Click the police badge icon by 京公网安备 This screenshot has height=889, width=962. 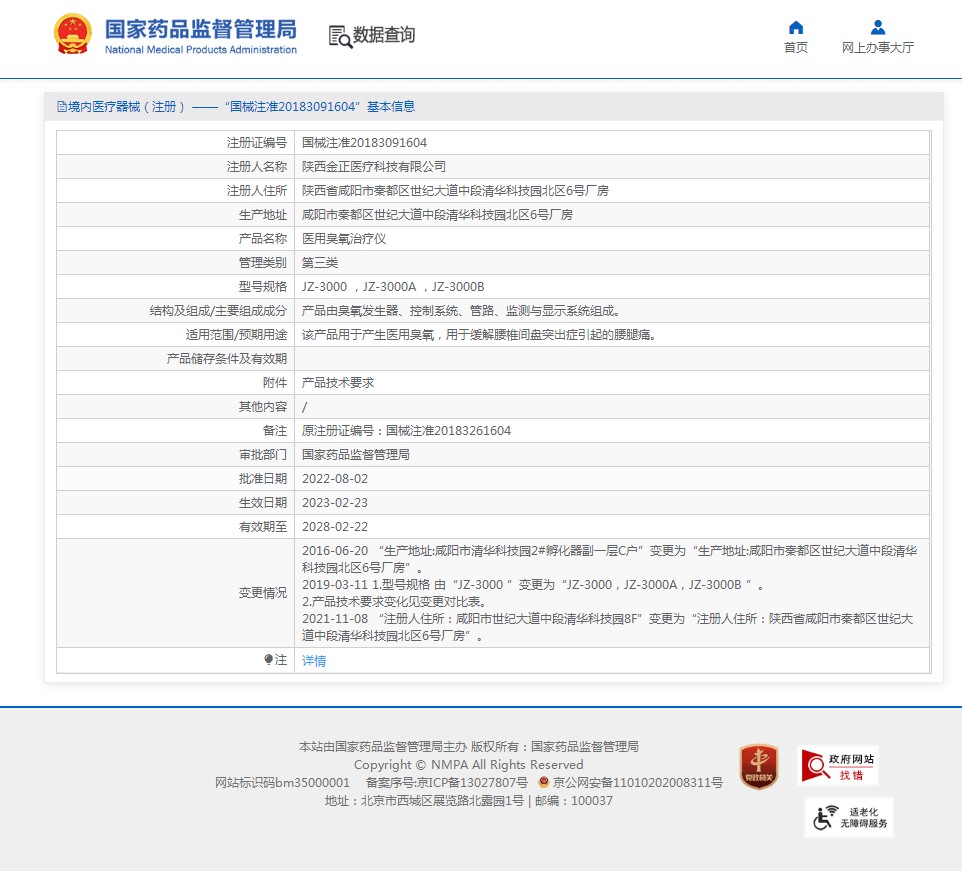(x=544, y=782)
